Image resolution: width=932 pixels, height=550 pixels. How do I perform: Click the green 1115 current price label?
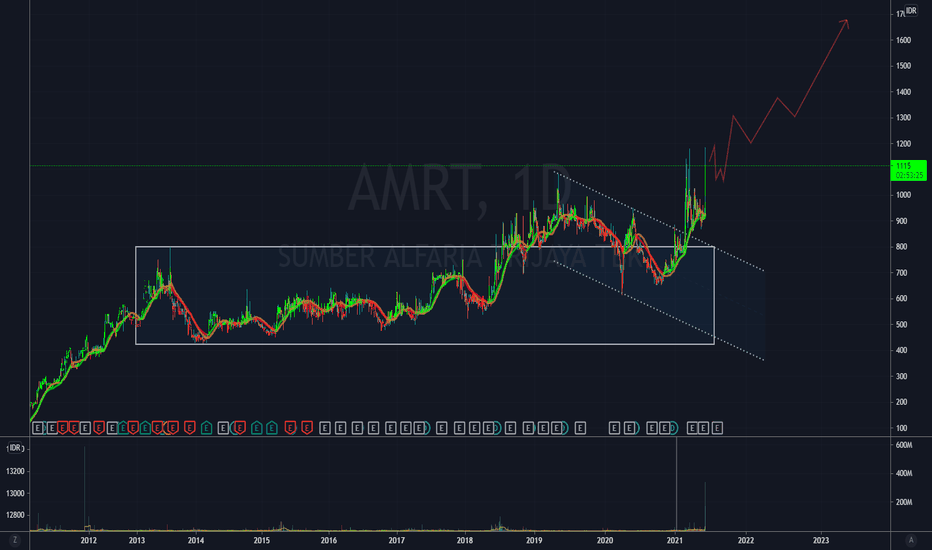(x=910, y=170)
